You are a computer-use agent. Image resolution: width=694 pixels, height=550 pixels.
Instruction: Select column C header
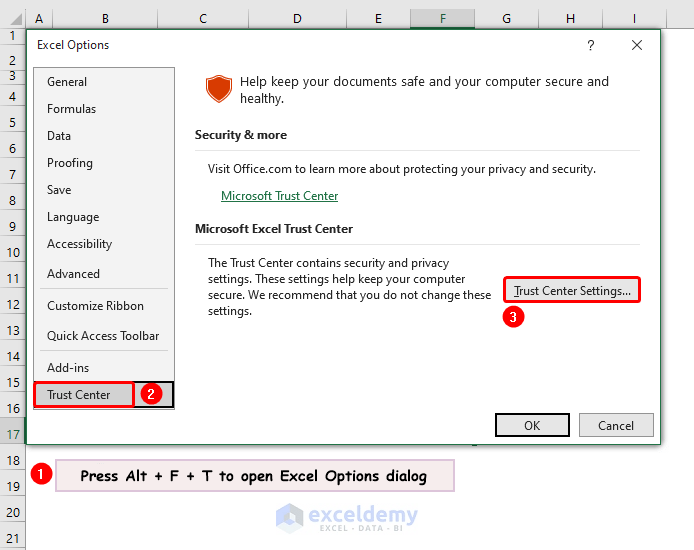point(203,19)
